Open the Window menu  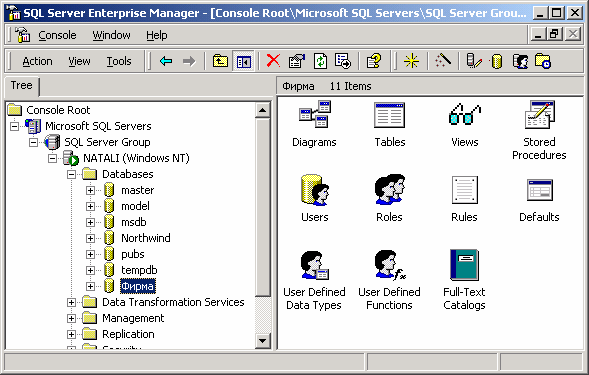(111, 35)
